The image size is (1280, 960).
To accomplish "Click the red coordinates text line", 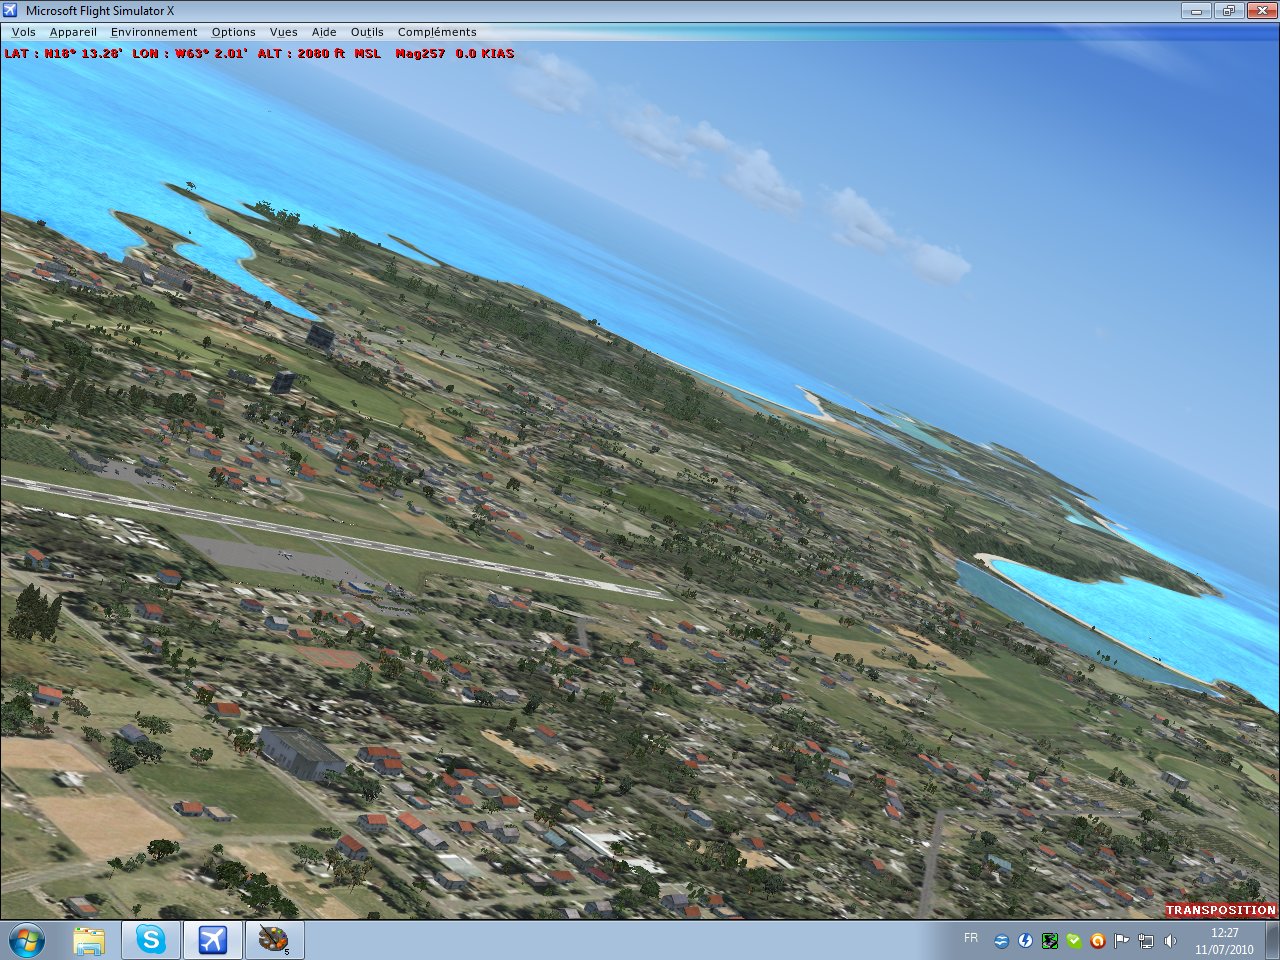I will tap(259, 53).
